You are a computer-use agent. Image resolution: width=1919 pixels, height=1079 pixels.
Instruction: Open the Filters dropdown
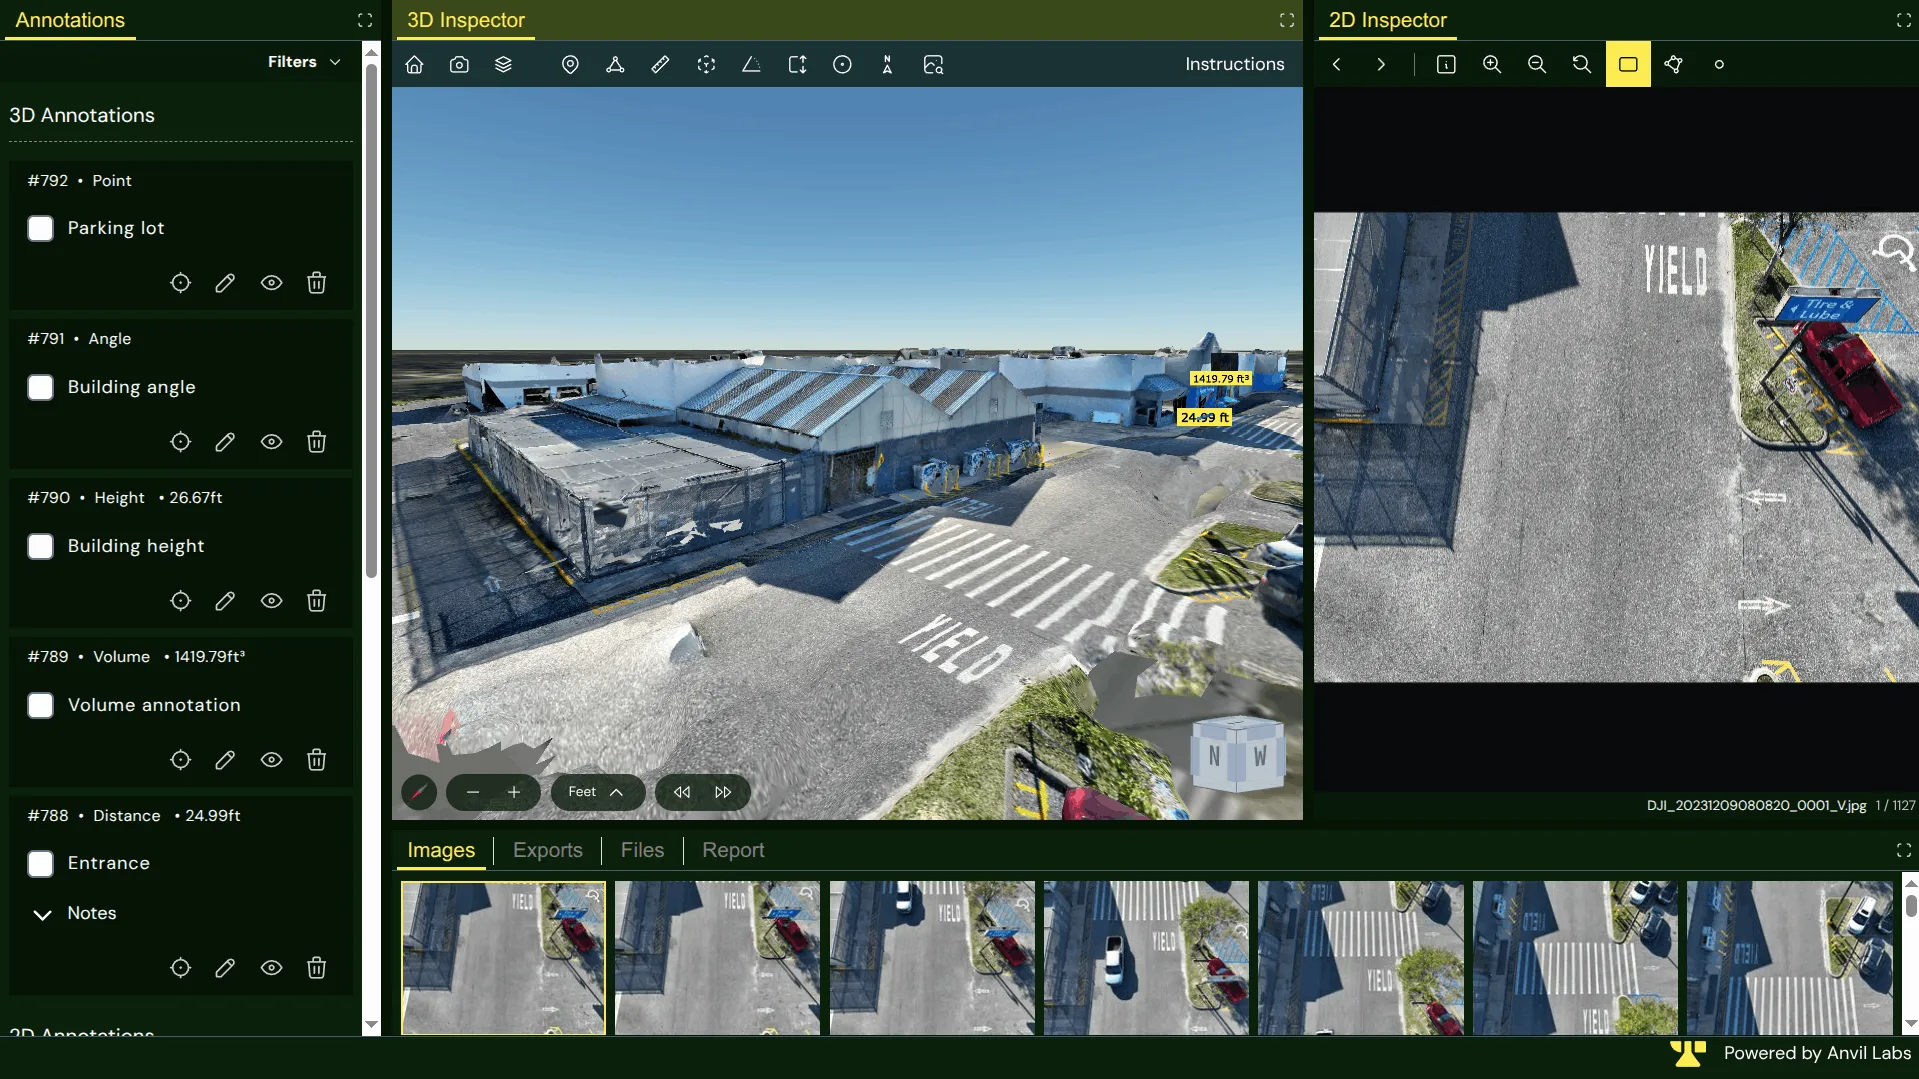pos(304,62)
